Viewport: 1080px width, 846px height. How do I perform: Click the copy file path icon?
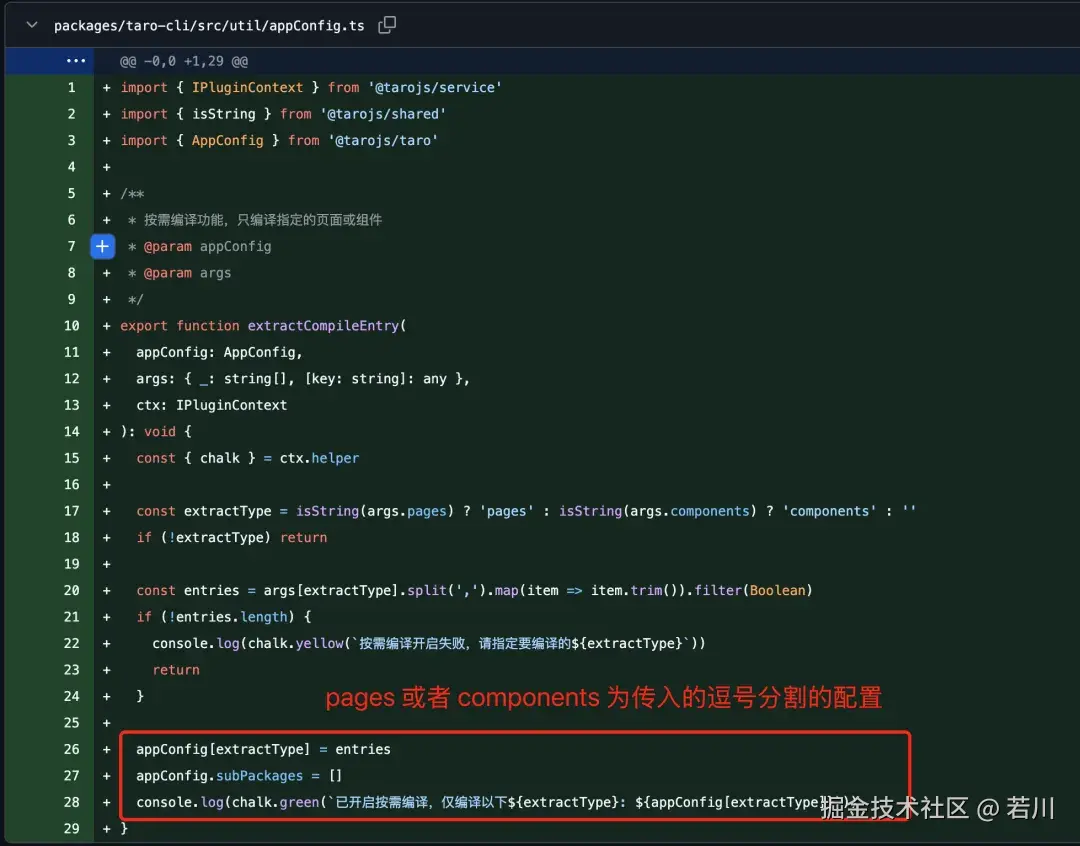[387, 25]
